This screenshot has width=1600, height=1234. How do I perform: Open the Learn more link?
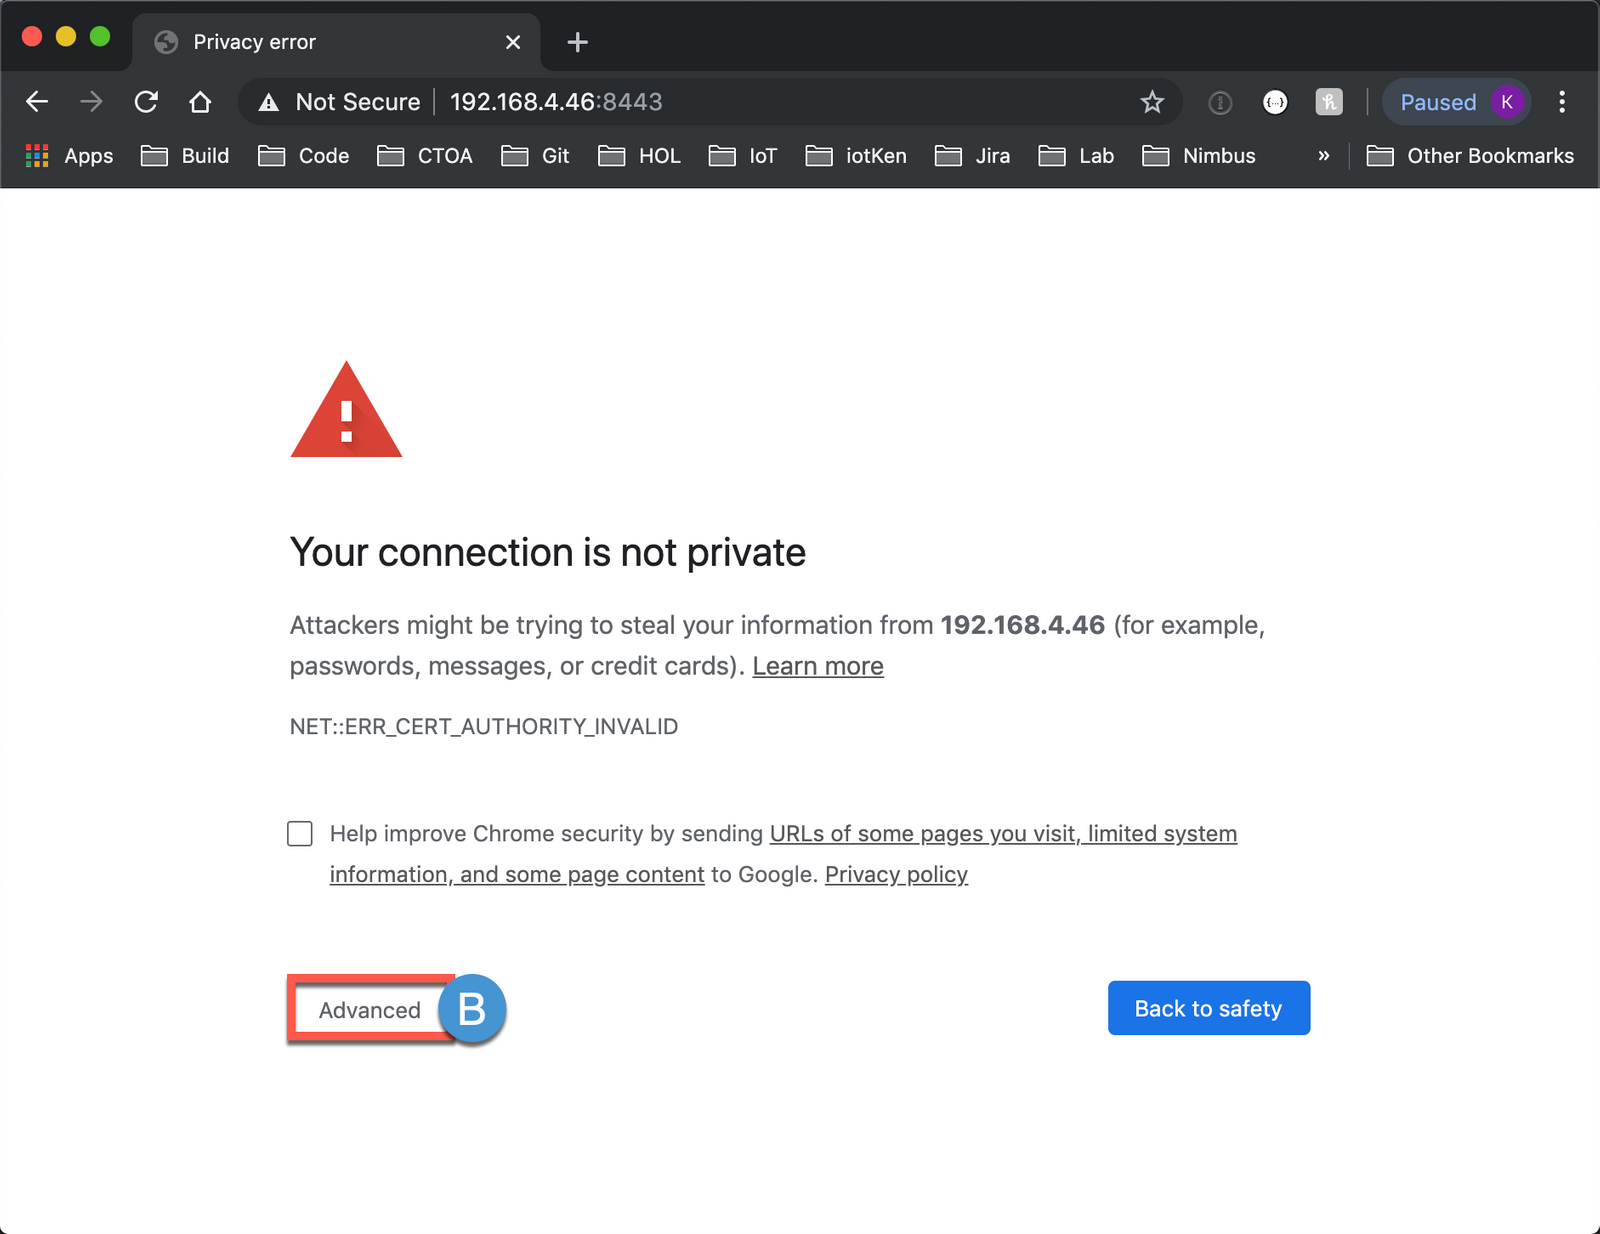pyautogui.click(x=817, y=666)
